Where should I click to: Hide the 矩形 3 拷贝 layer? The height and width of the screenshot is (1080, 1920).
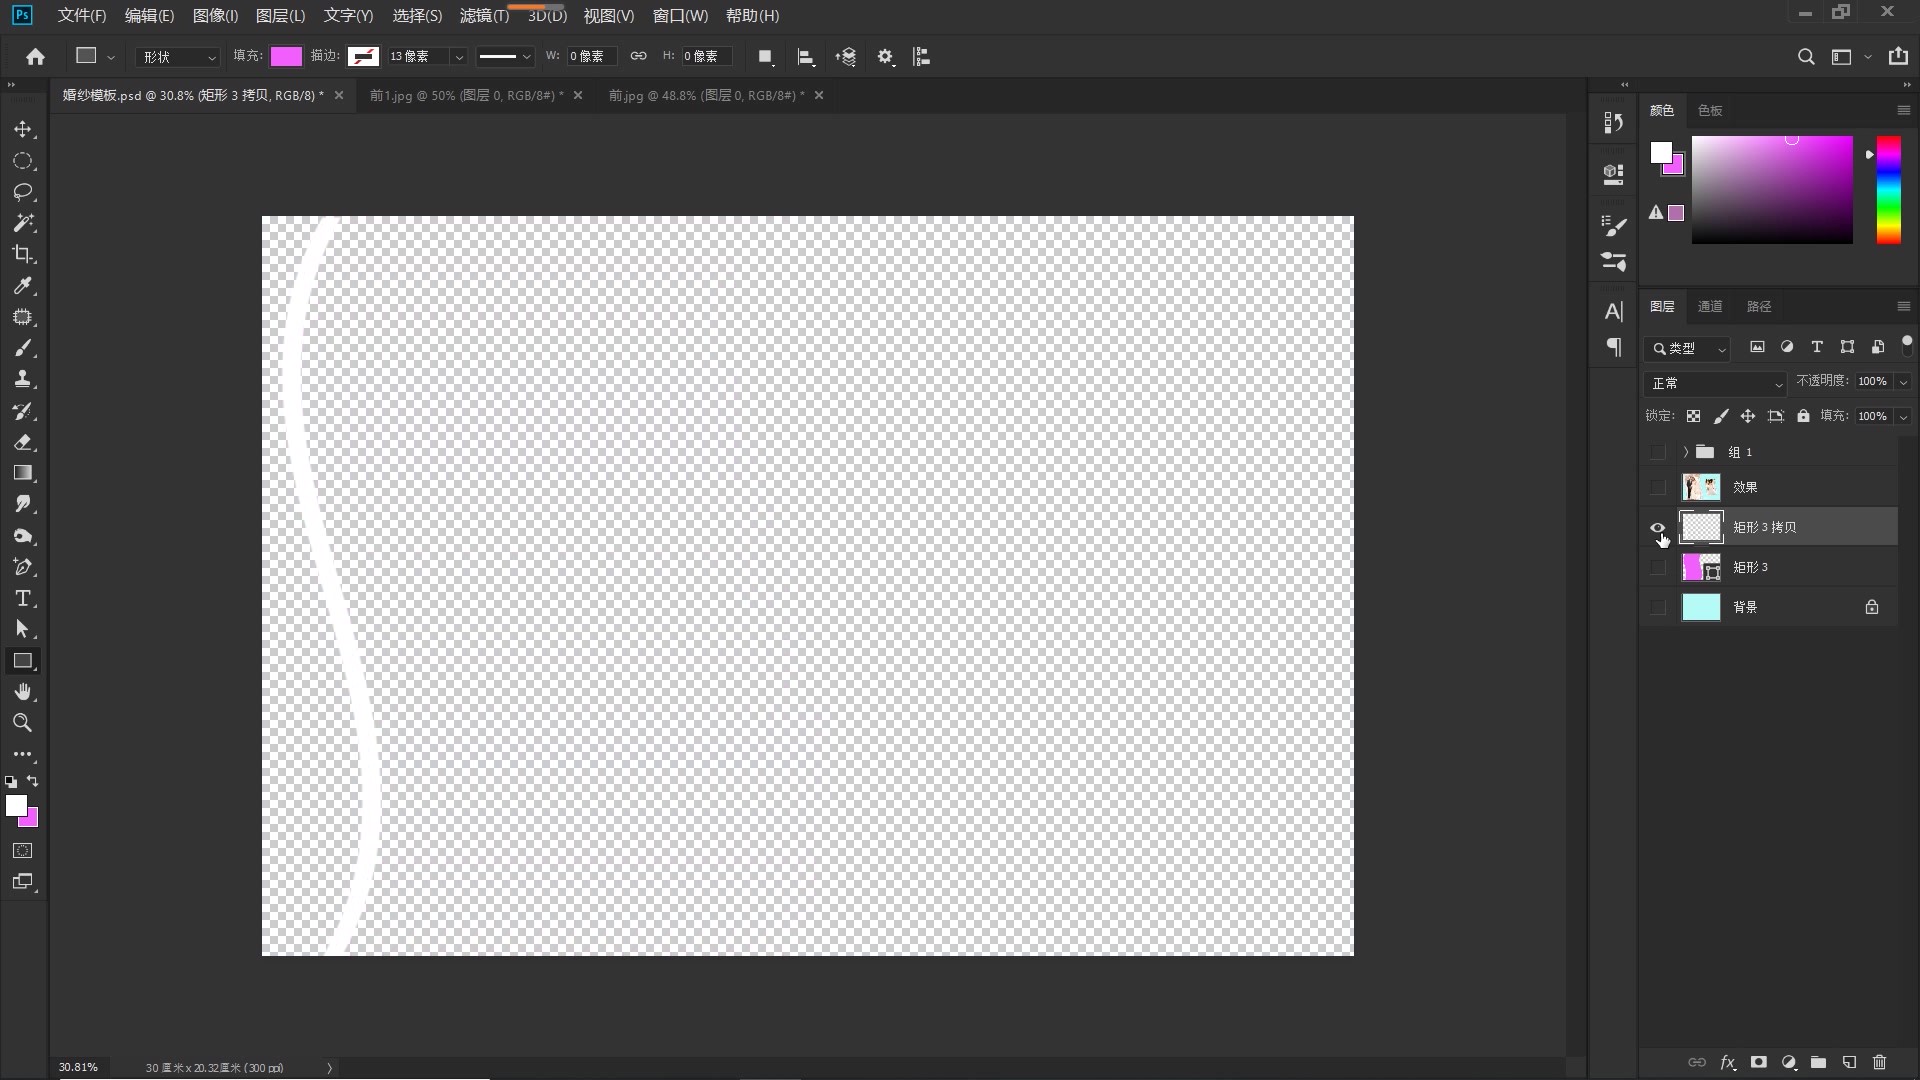click(x=1658, y=528)
